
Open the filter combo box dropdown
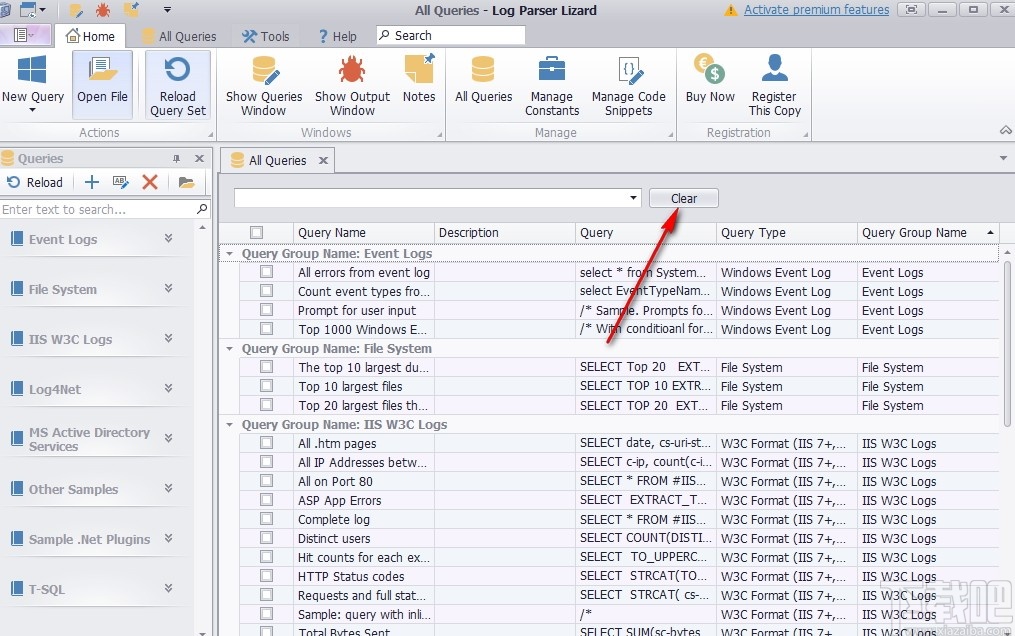(633, 198)
